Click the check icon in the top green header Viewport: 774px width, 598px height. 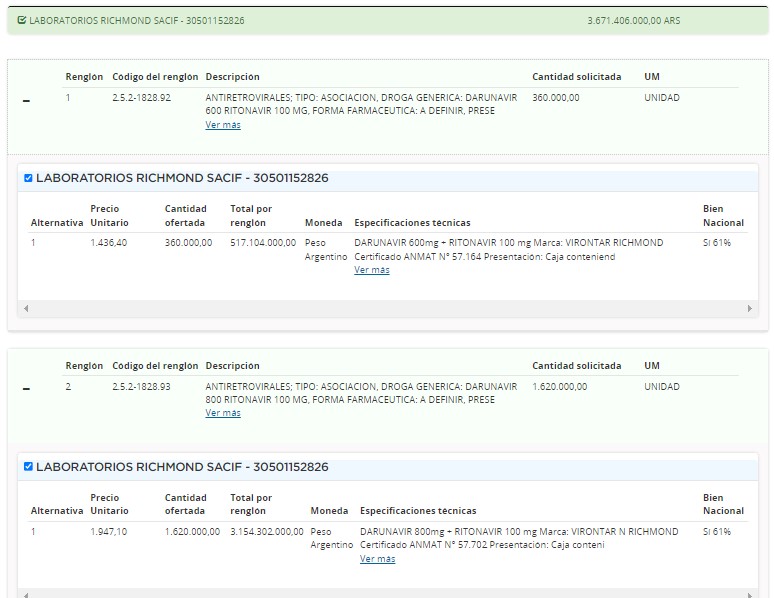tap(22, 20)
